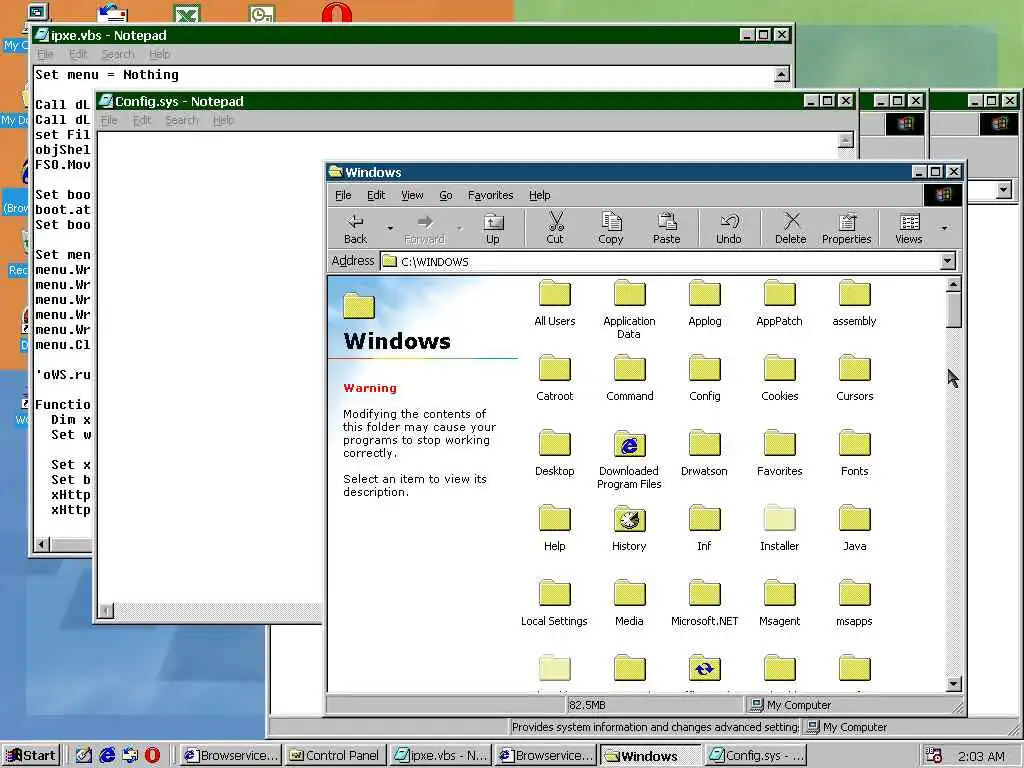Click the scheduler icon in system tray
Viewport: 1024px width, 768px height.
(934, 756)
